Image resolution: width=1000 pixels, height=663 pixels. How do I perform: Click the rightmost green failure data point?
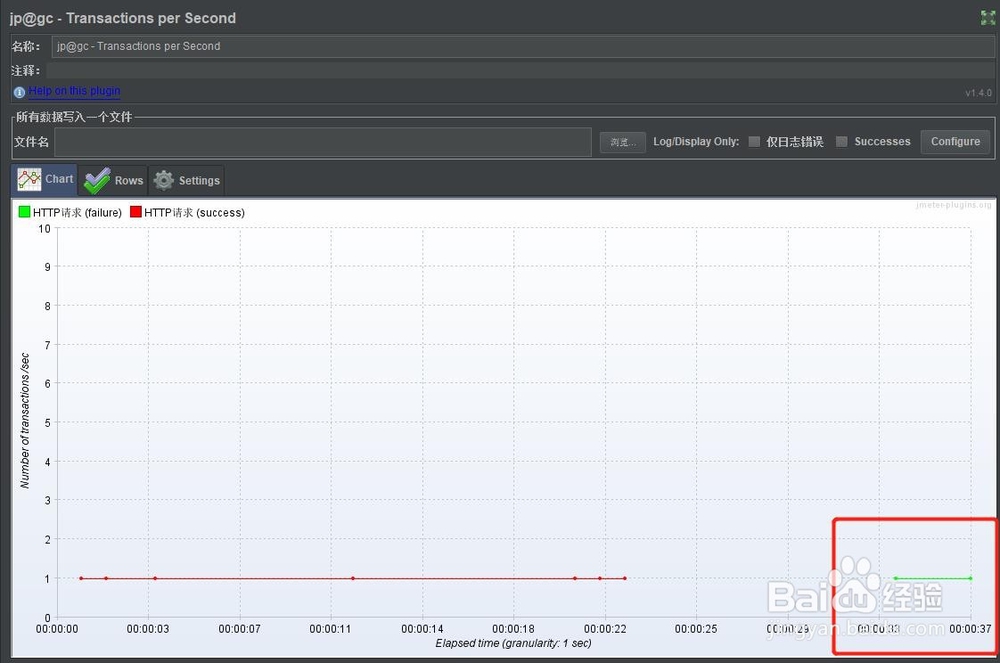coord(970,578)
